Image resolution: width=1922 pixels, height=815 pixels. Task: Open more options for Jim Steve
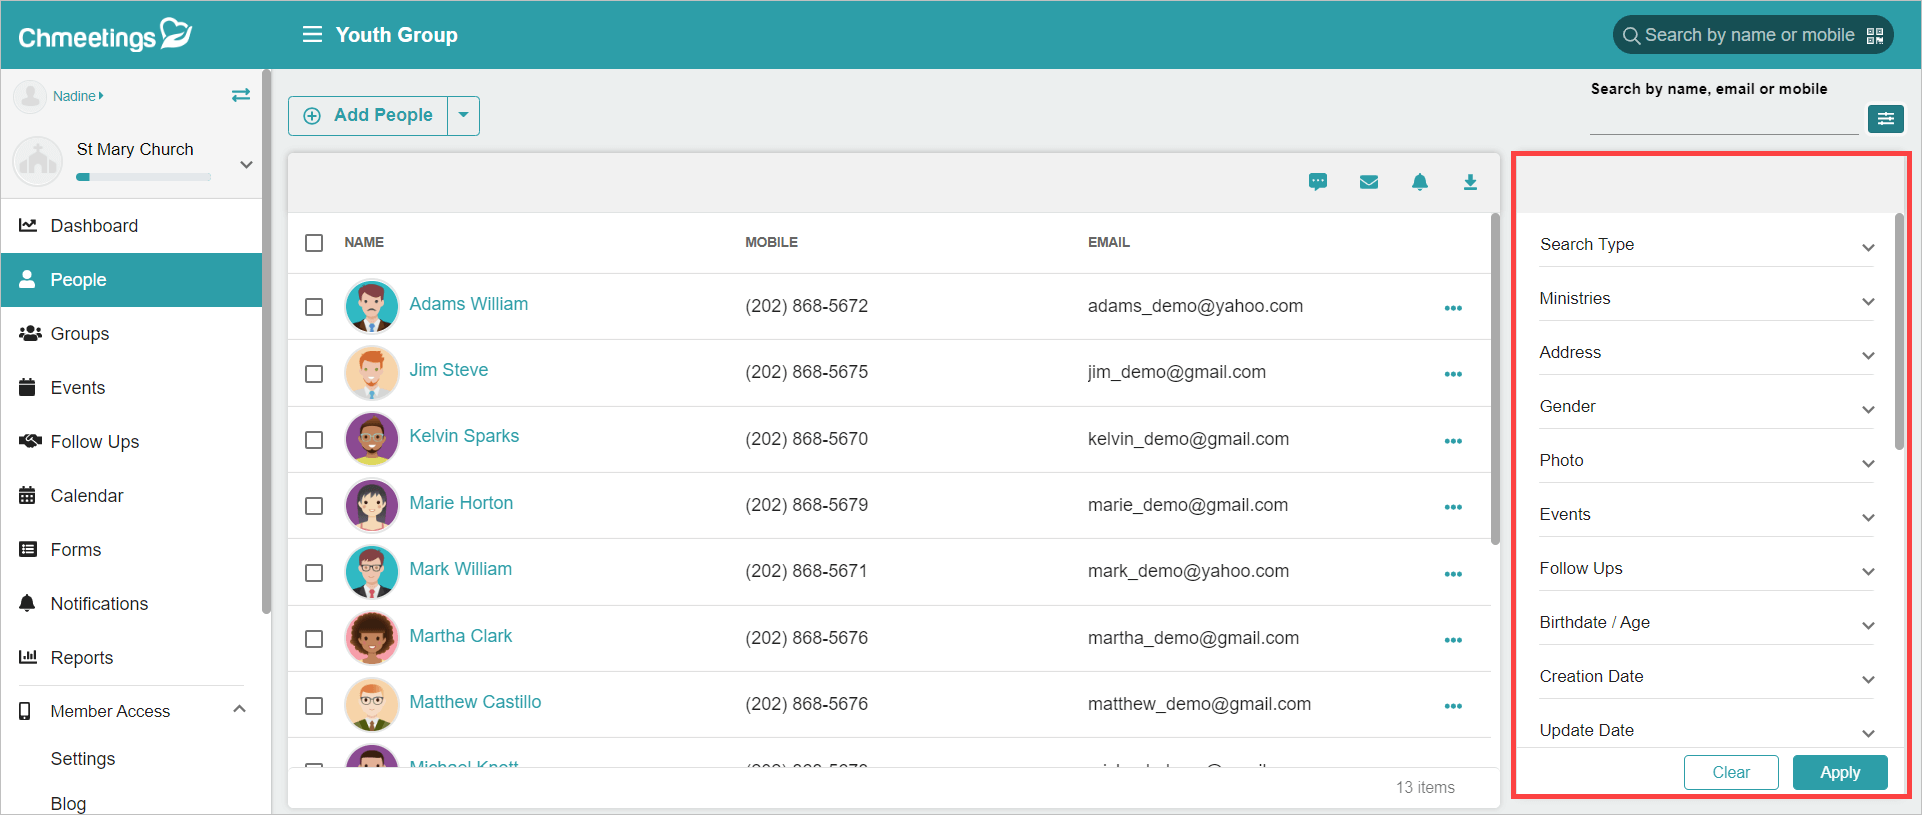(x=1453, y=374)
